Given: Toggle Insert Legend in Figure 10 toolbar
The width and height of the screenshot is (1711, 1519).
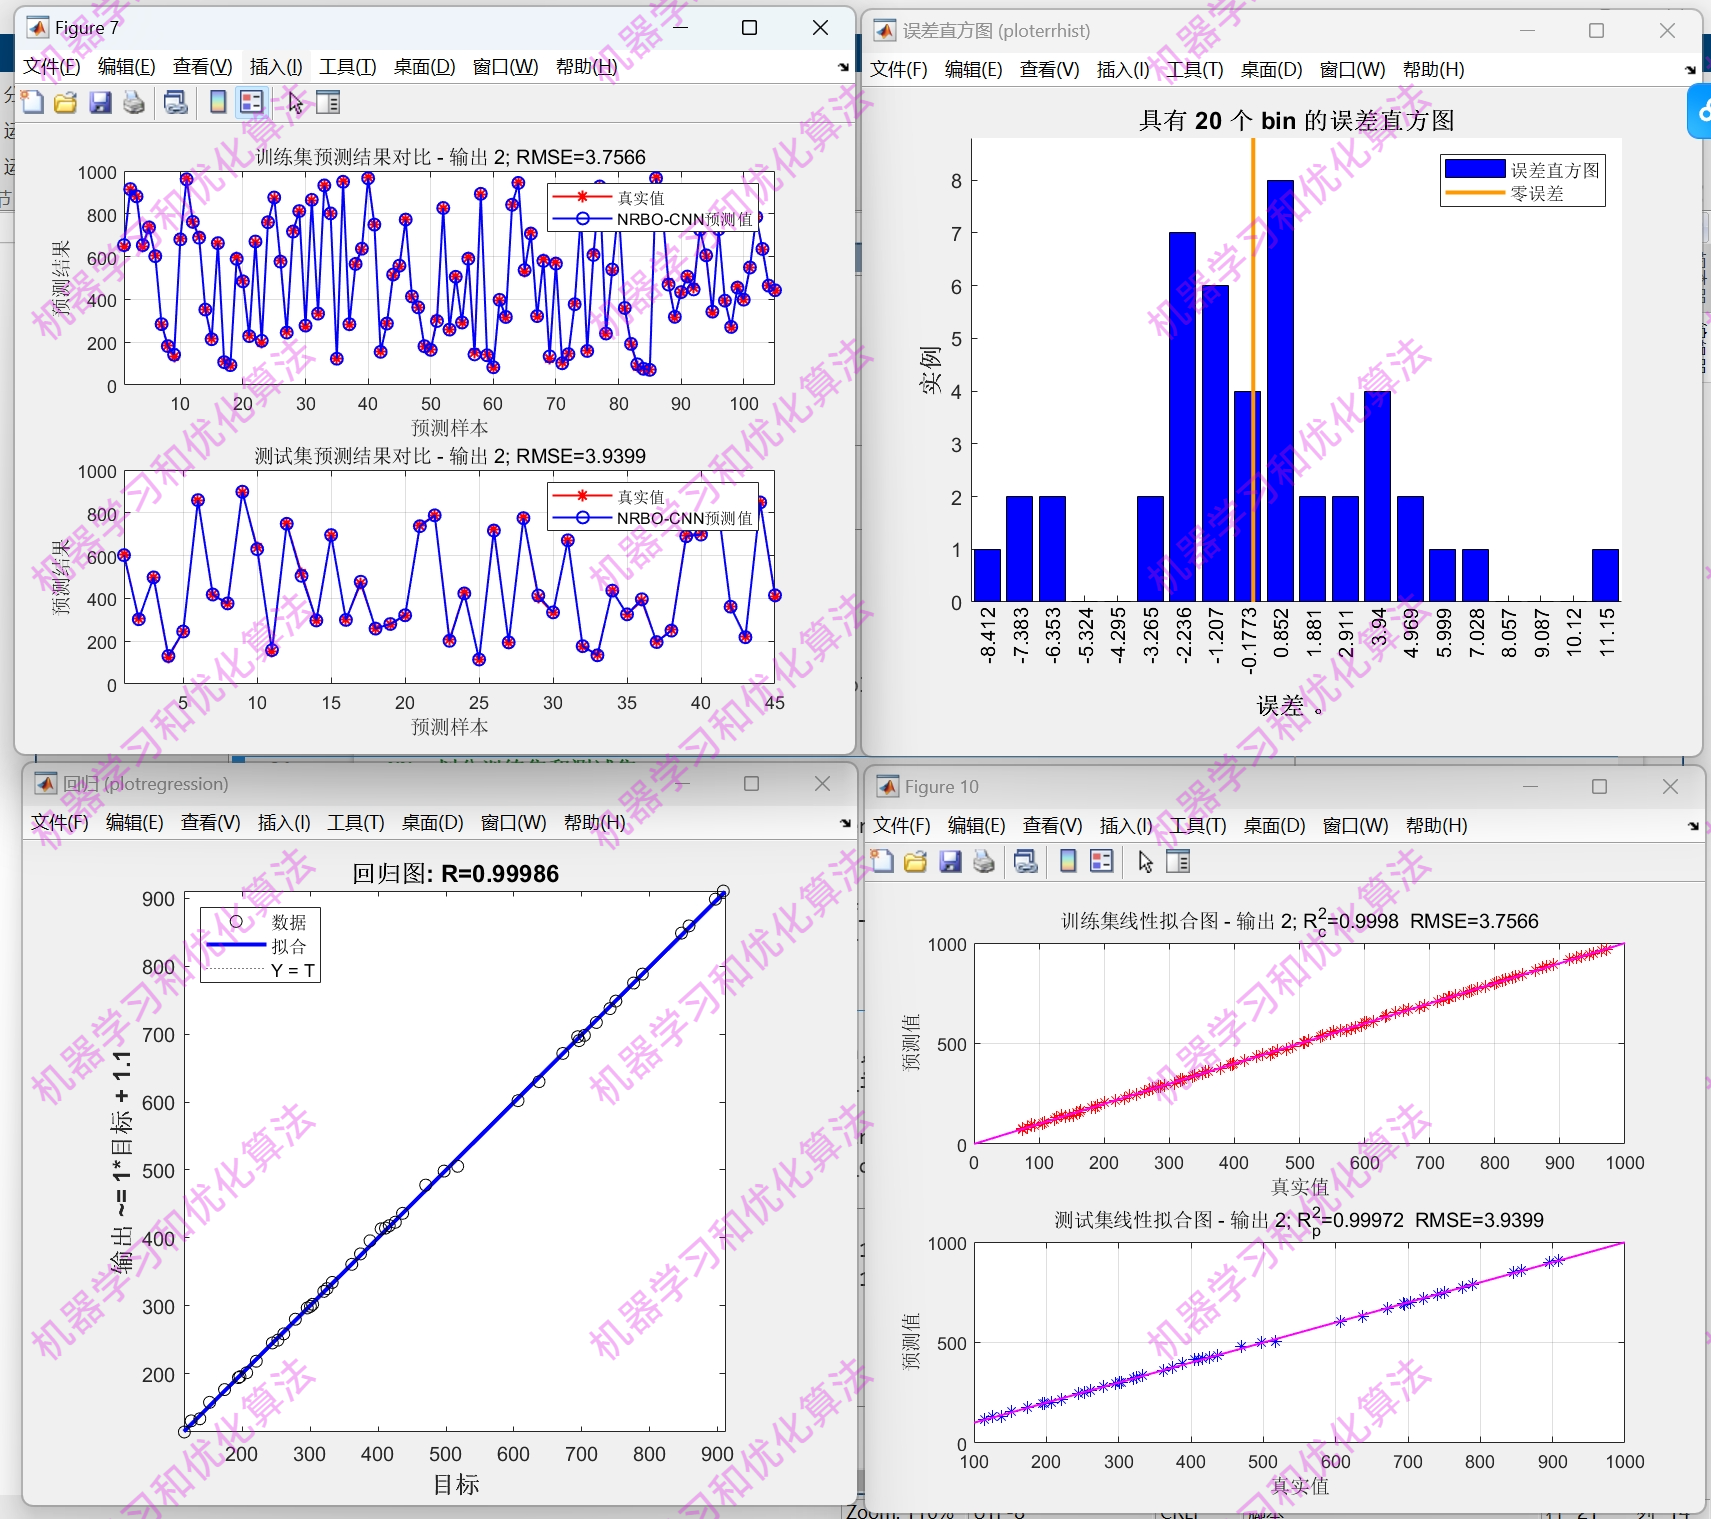Looking at the screenshot, I should tap(1102, 862).
